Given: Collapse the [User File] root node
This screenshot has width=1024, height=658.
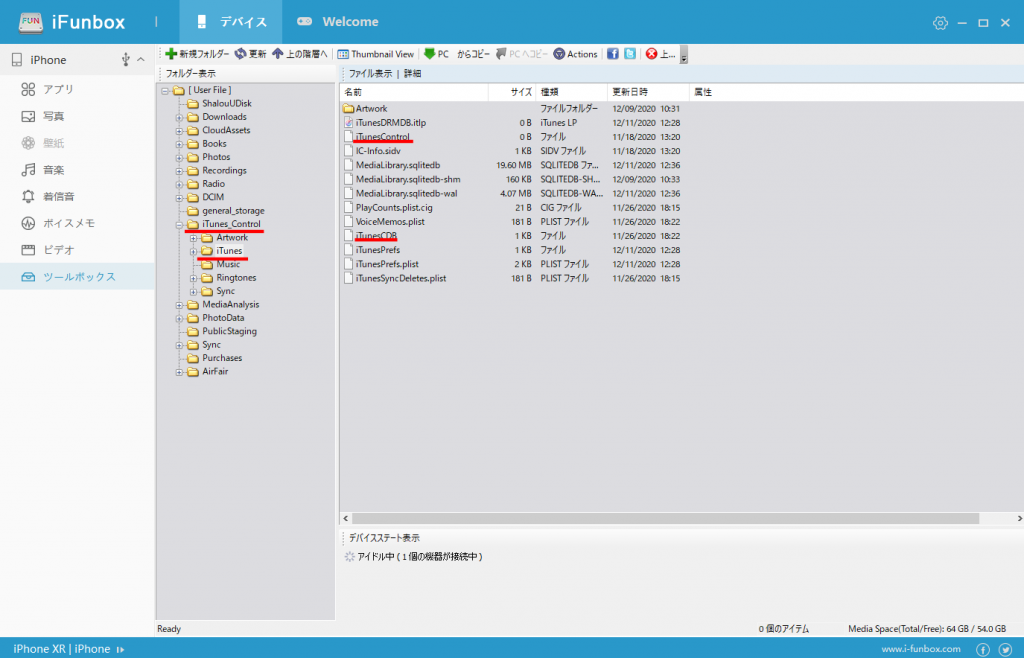Looking at the screenshot, I should point(165,91).
